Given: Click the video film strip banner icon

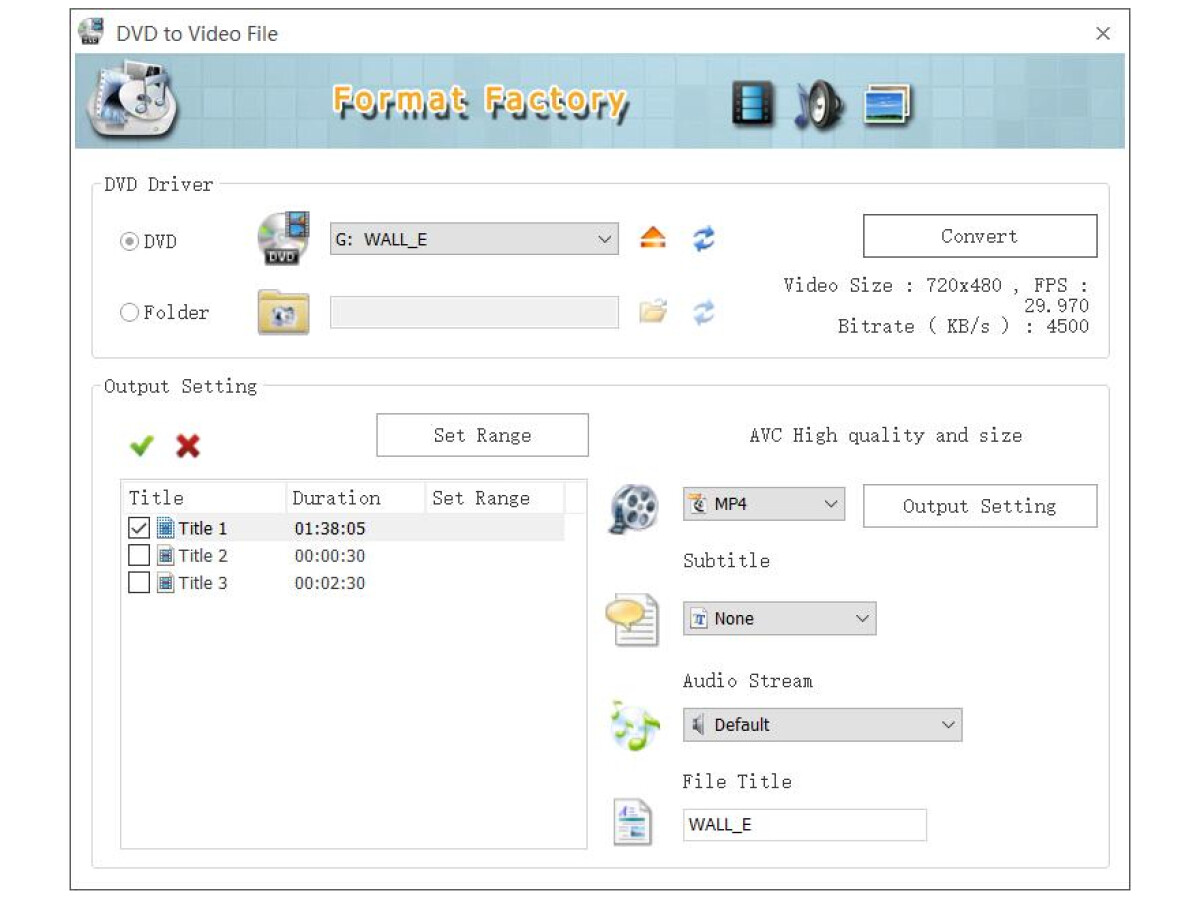Looking at the screenshot, I should [753, 103].
